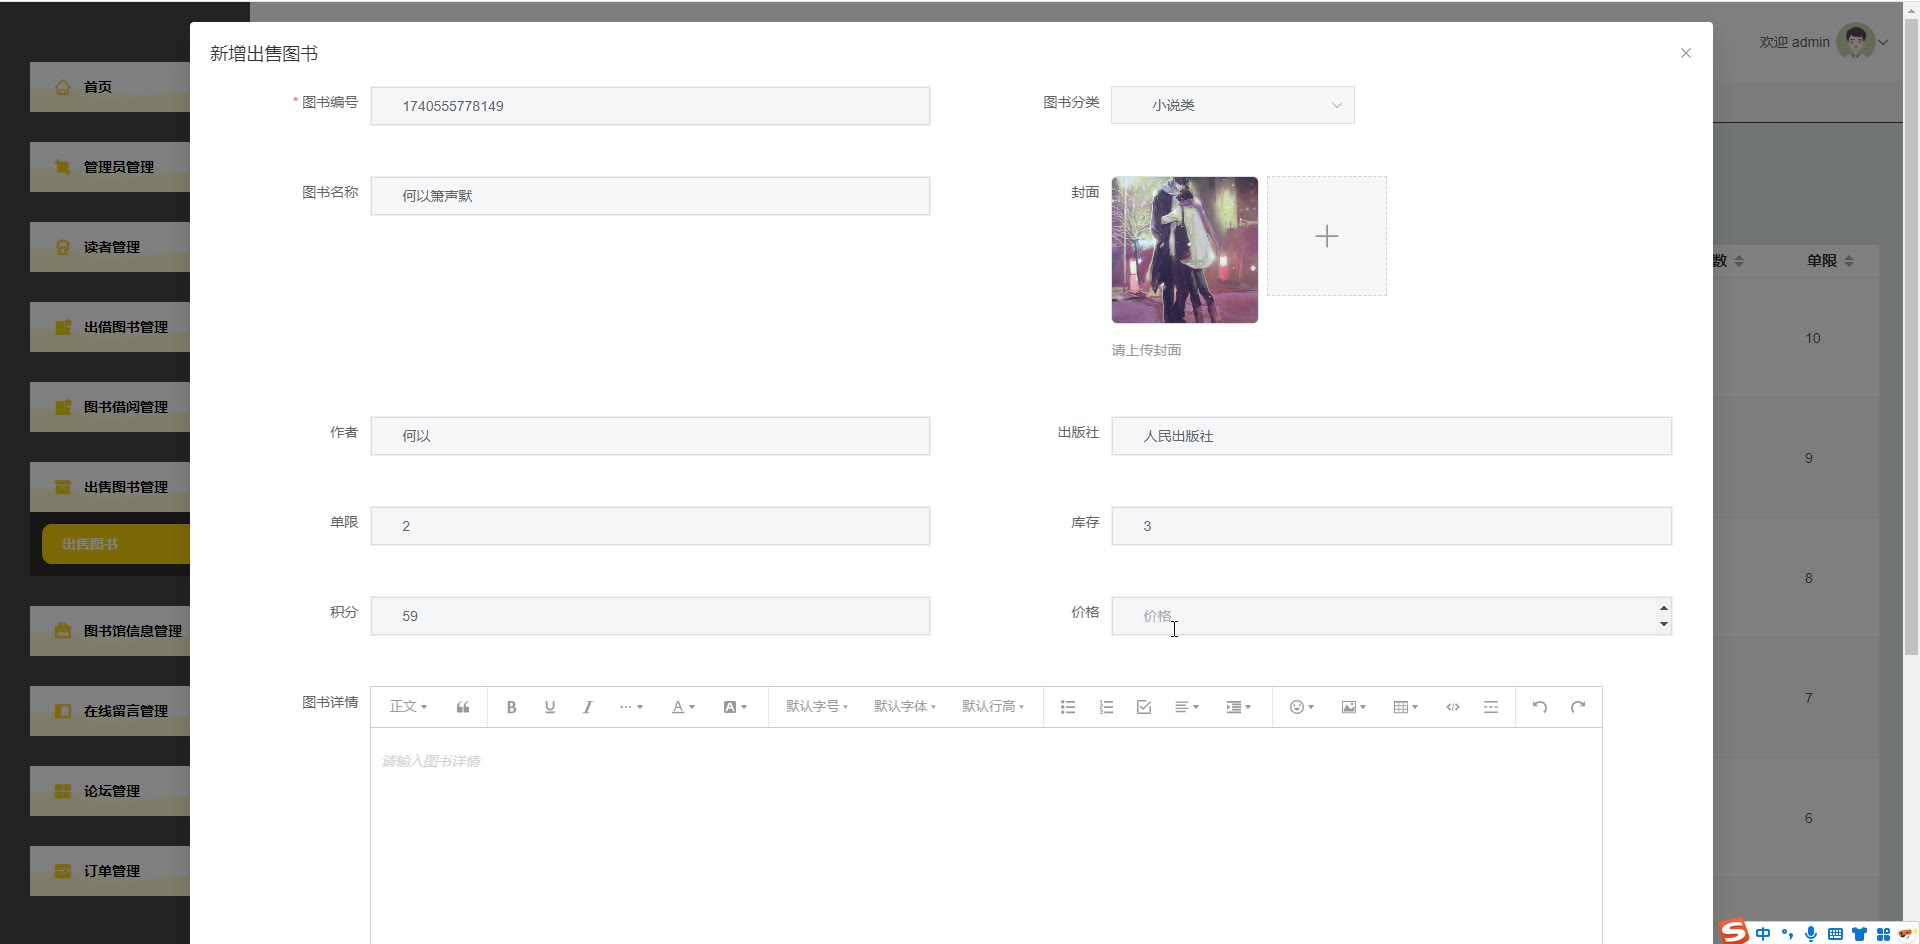1920x944 pixels.
Task: Insert a numbered list
Action: (1106, 707)
